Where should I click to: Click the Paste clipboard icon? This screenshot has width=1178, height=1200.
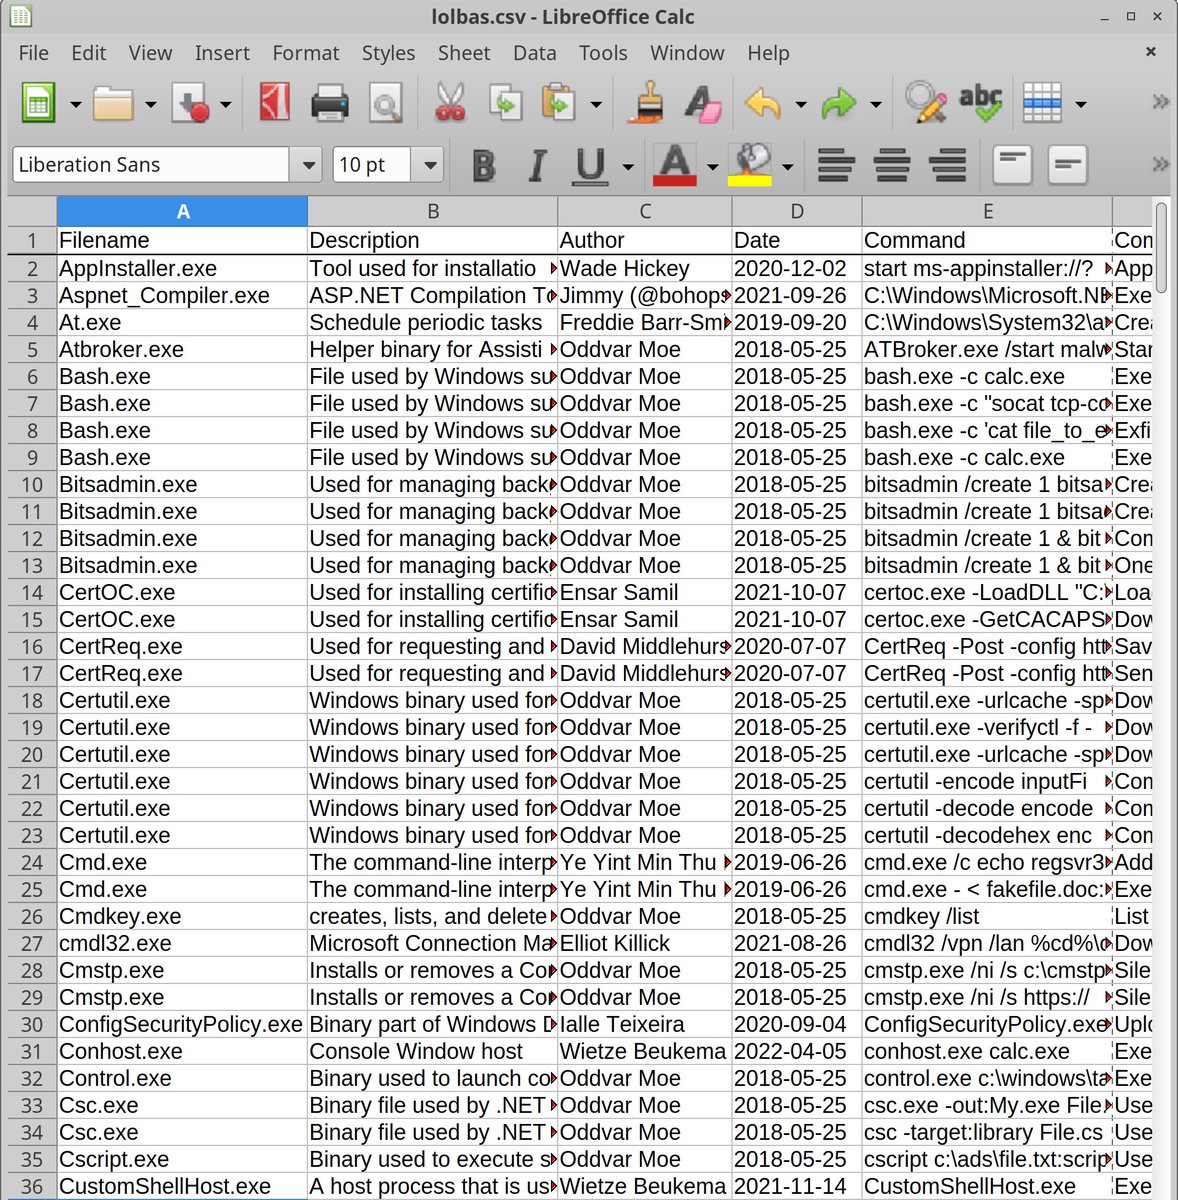(559, 103)
